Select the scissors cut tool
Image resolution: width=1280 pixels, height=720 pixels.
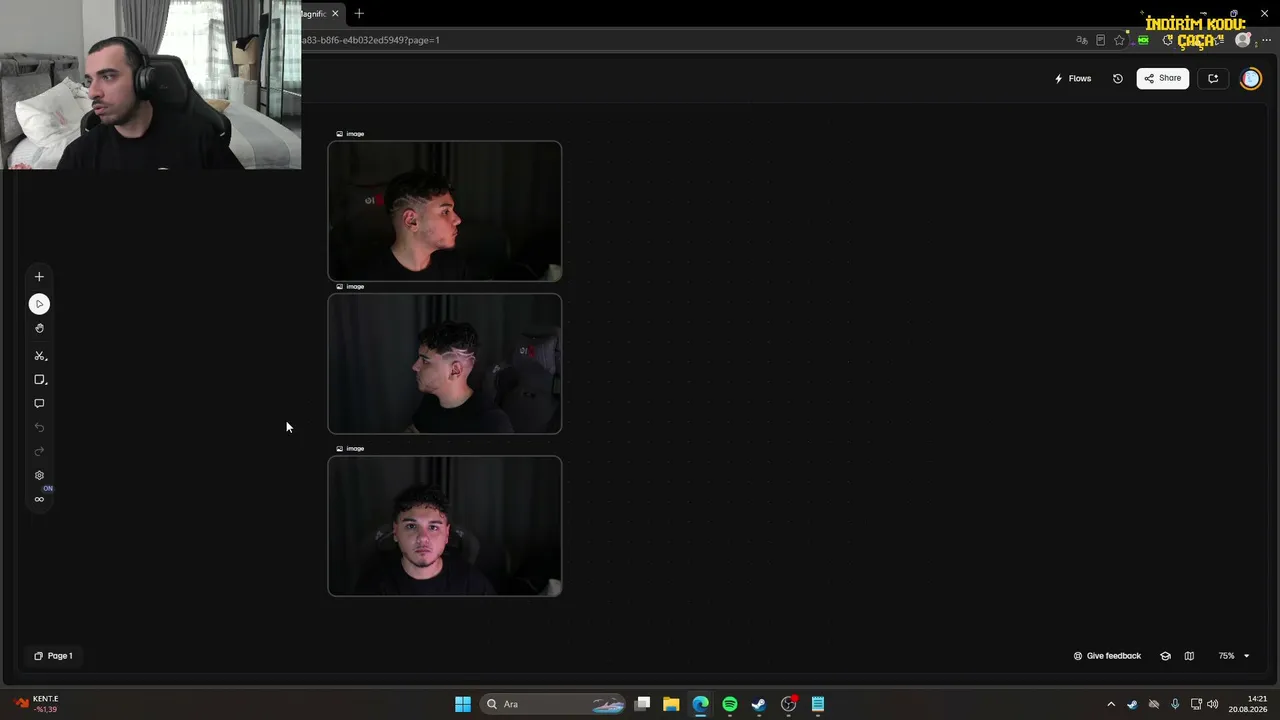[40, 356]
